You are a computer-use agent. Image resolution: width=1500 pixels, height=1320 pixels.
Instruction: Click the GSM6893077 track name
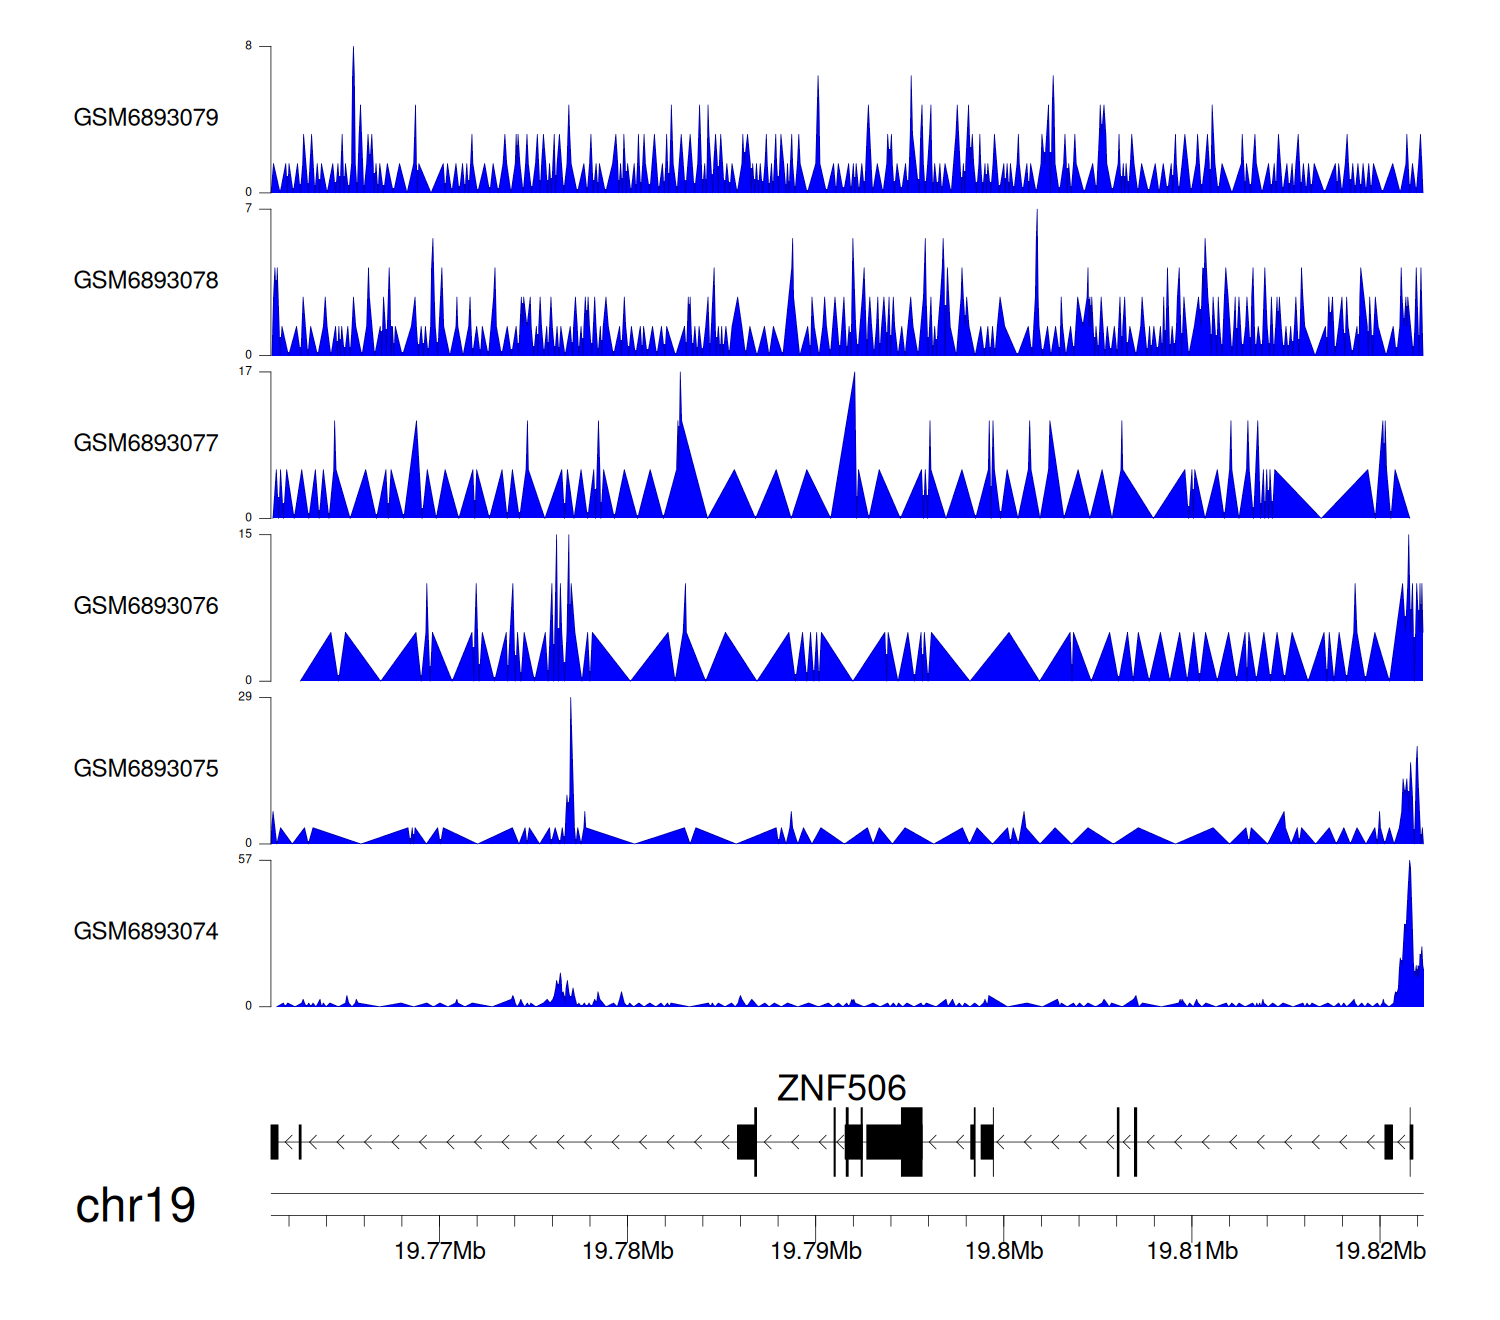click(146, 444)
